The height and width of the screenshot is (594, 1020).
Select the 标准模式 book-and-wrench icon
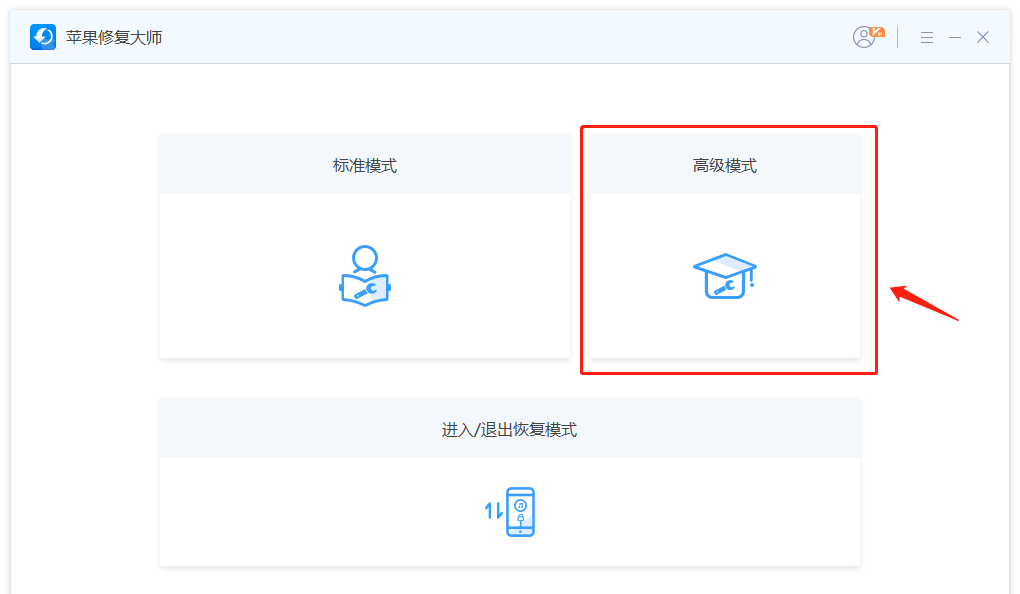point(365,276)
